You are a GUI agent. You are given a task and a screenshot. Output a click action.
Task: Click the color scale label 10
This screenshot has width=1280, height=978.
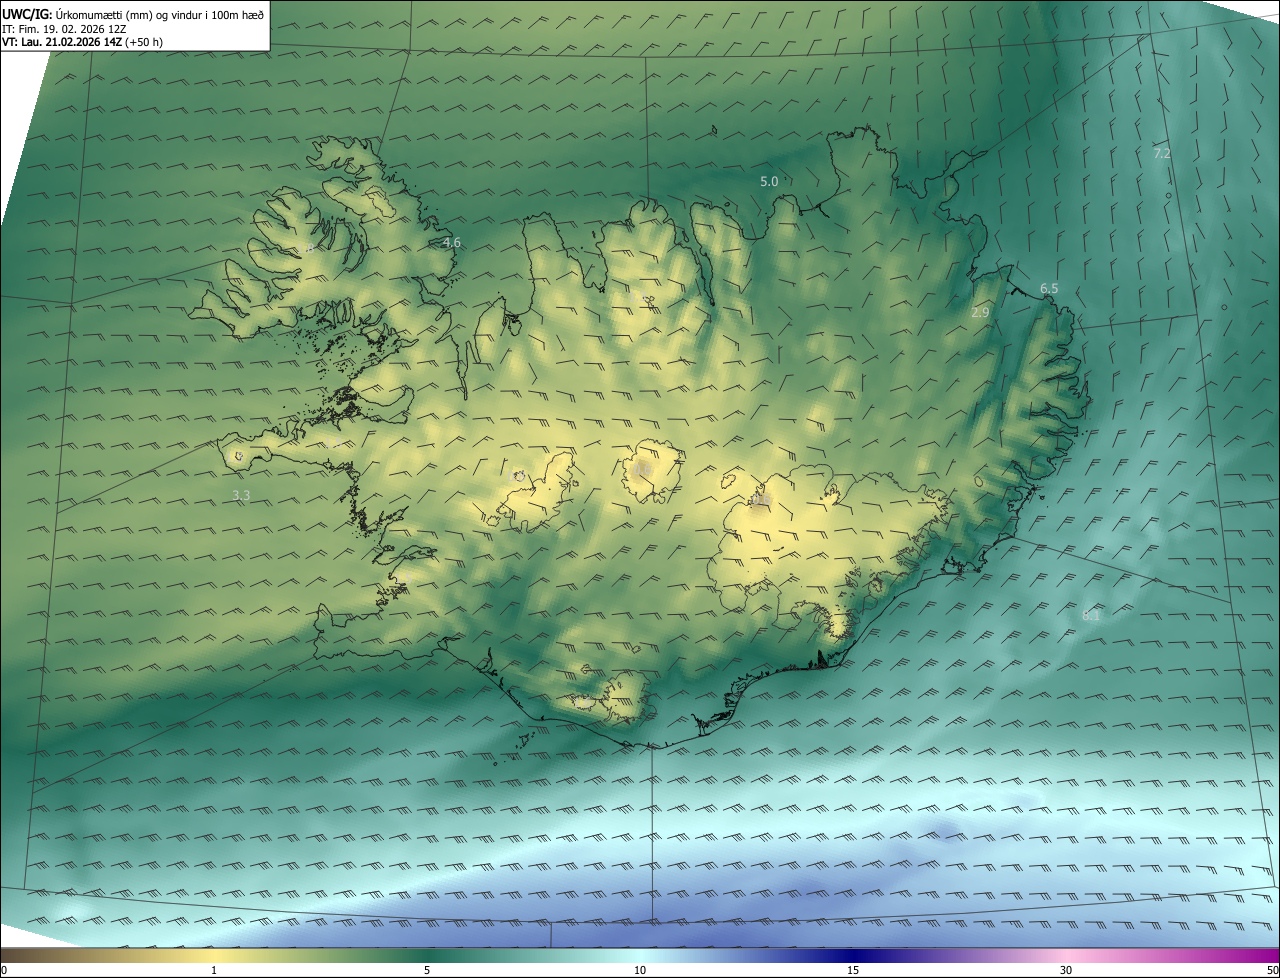640,970
